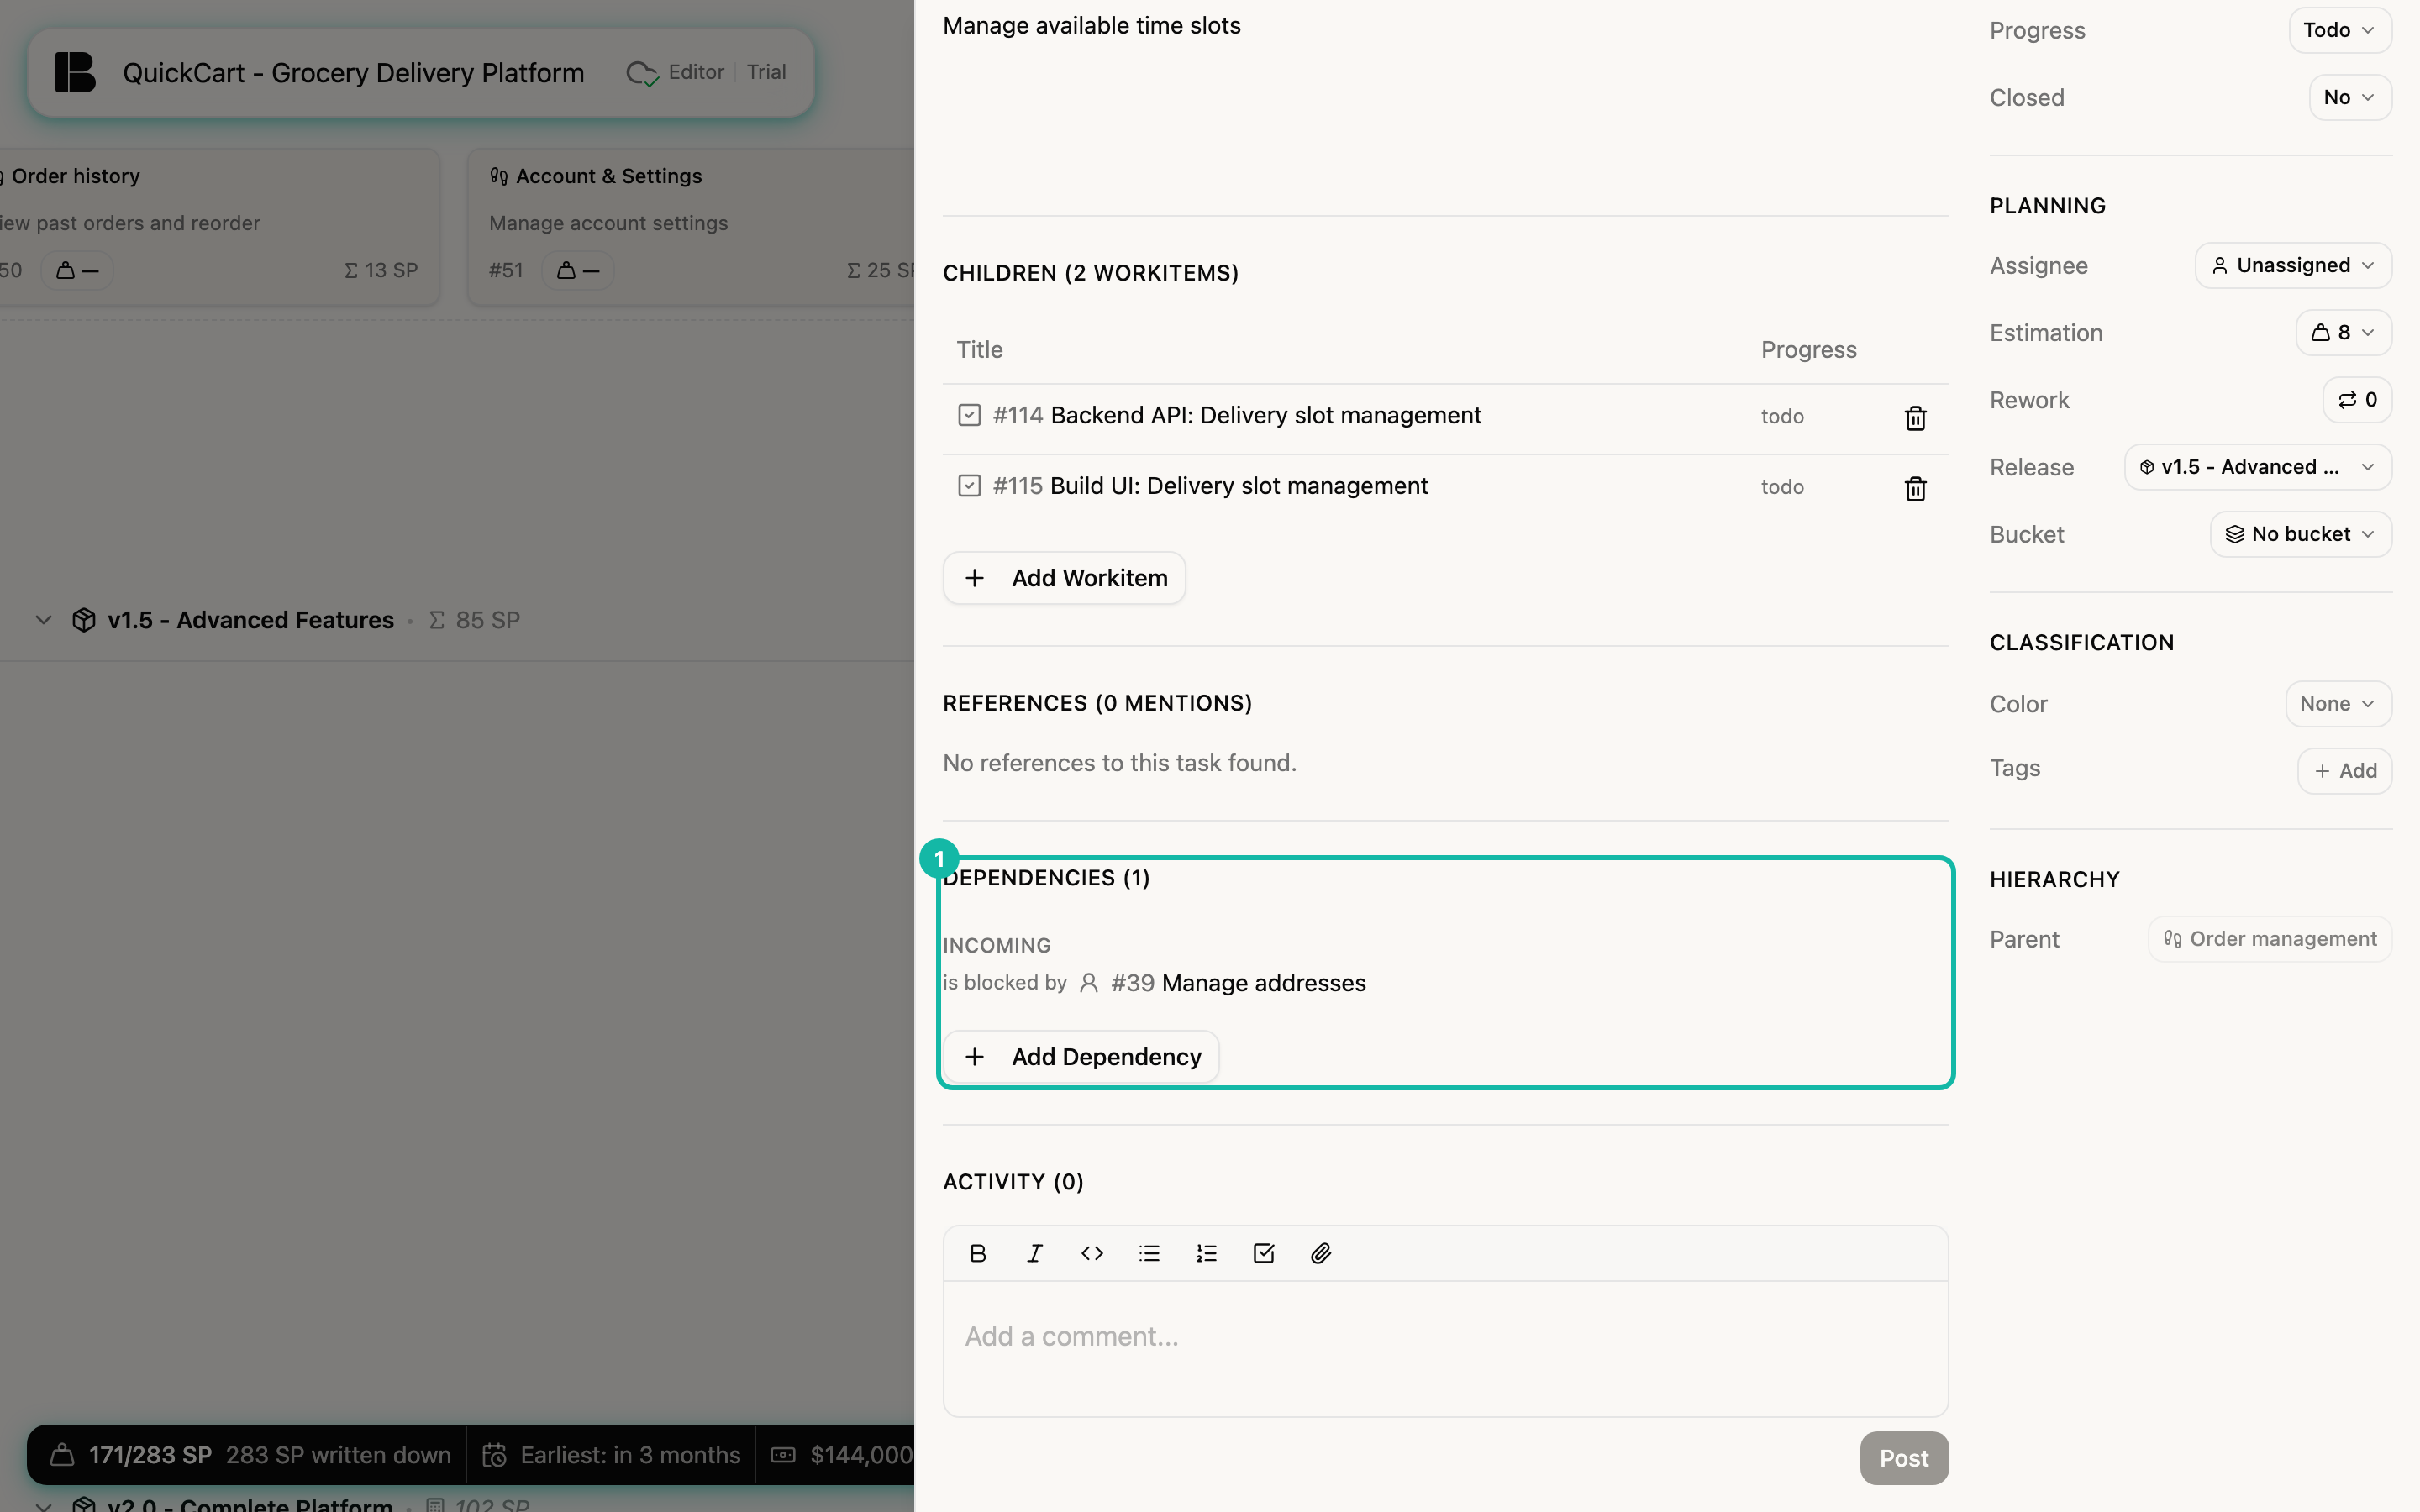Expand the v2.0 - Complete Platform release
This screenshot has height=1512, width=2420.
(44, 1505)
